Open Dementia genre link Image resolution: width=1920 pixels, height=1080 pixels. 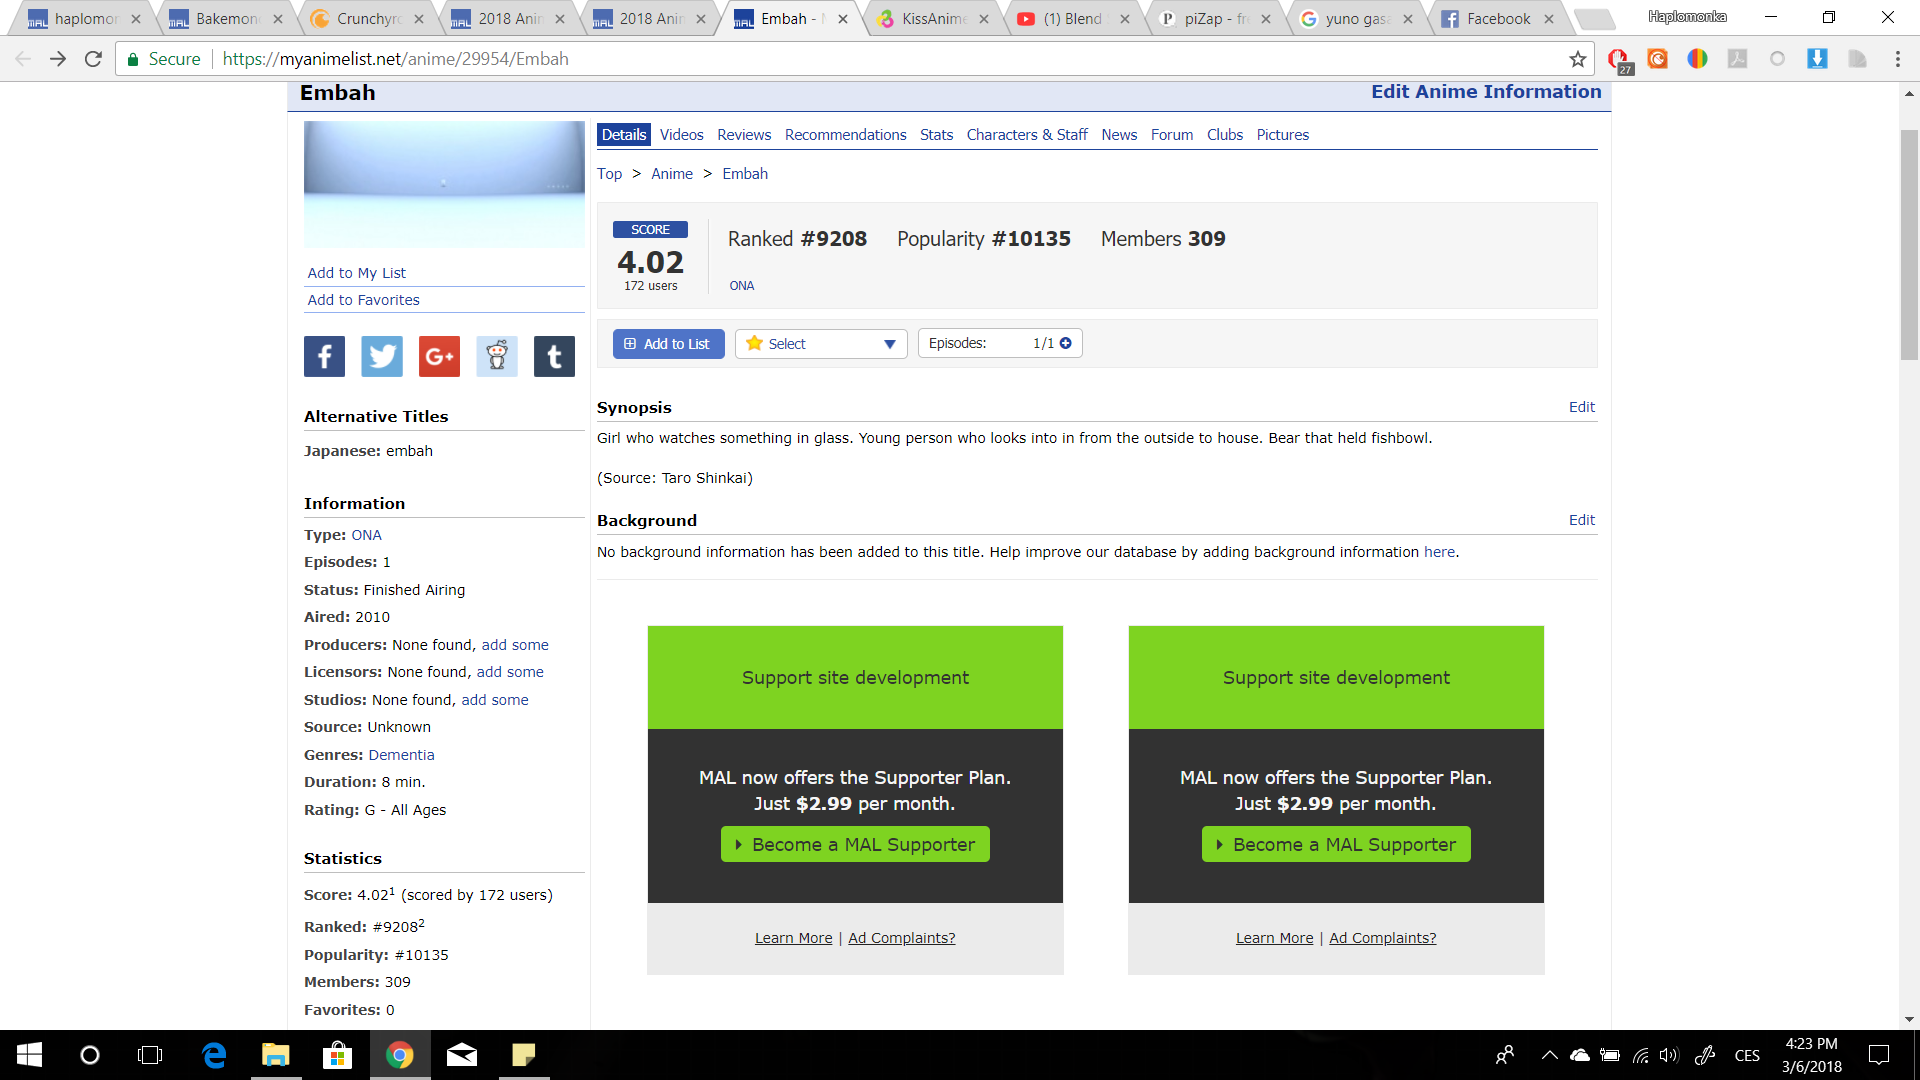[401, 755]
